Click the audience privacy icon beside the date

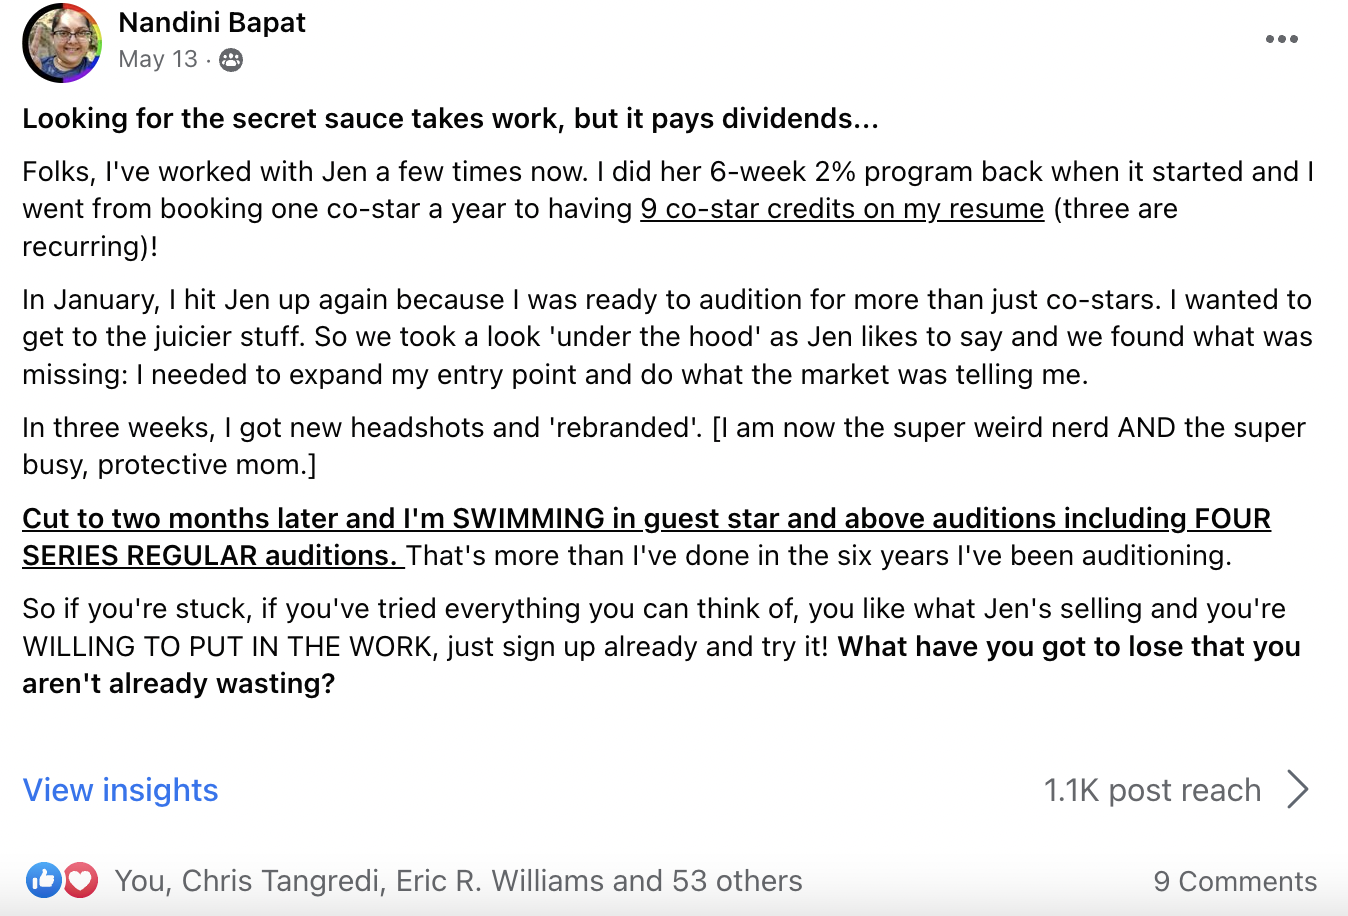tap(231, 60)
